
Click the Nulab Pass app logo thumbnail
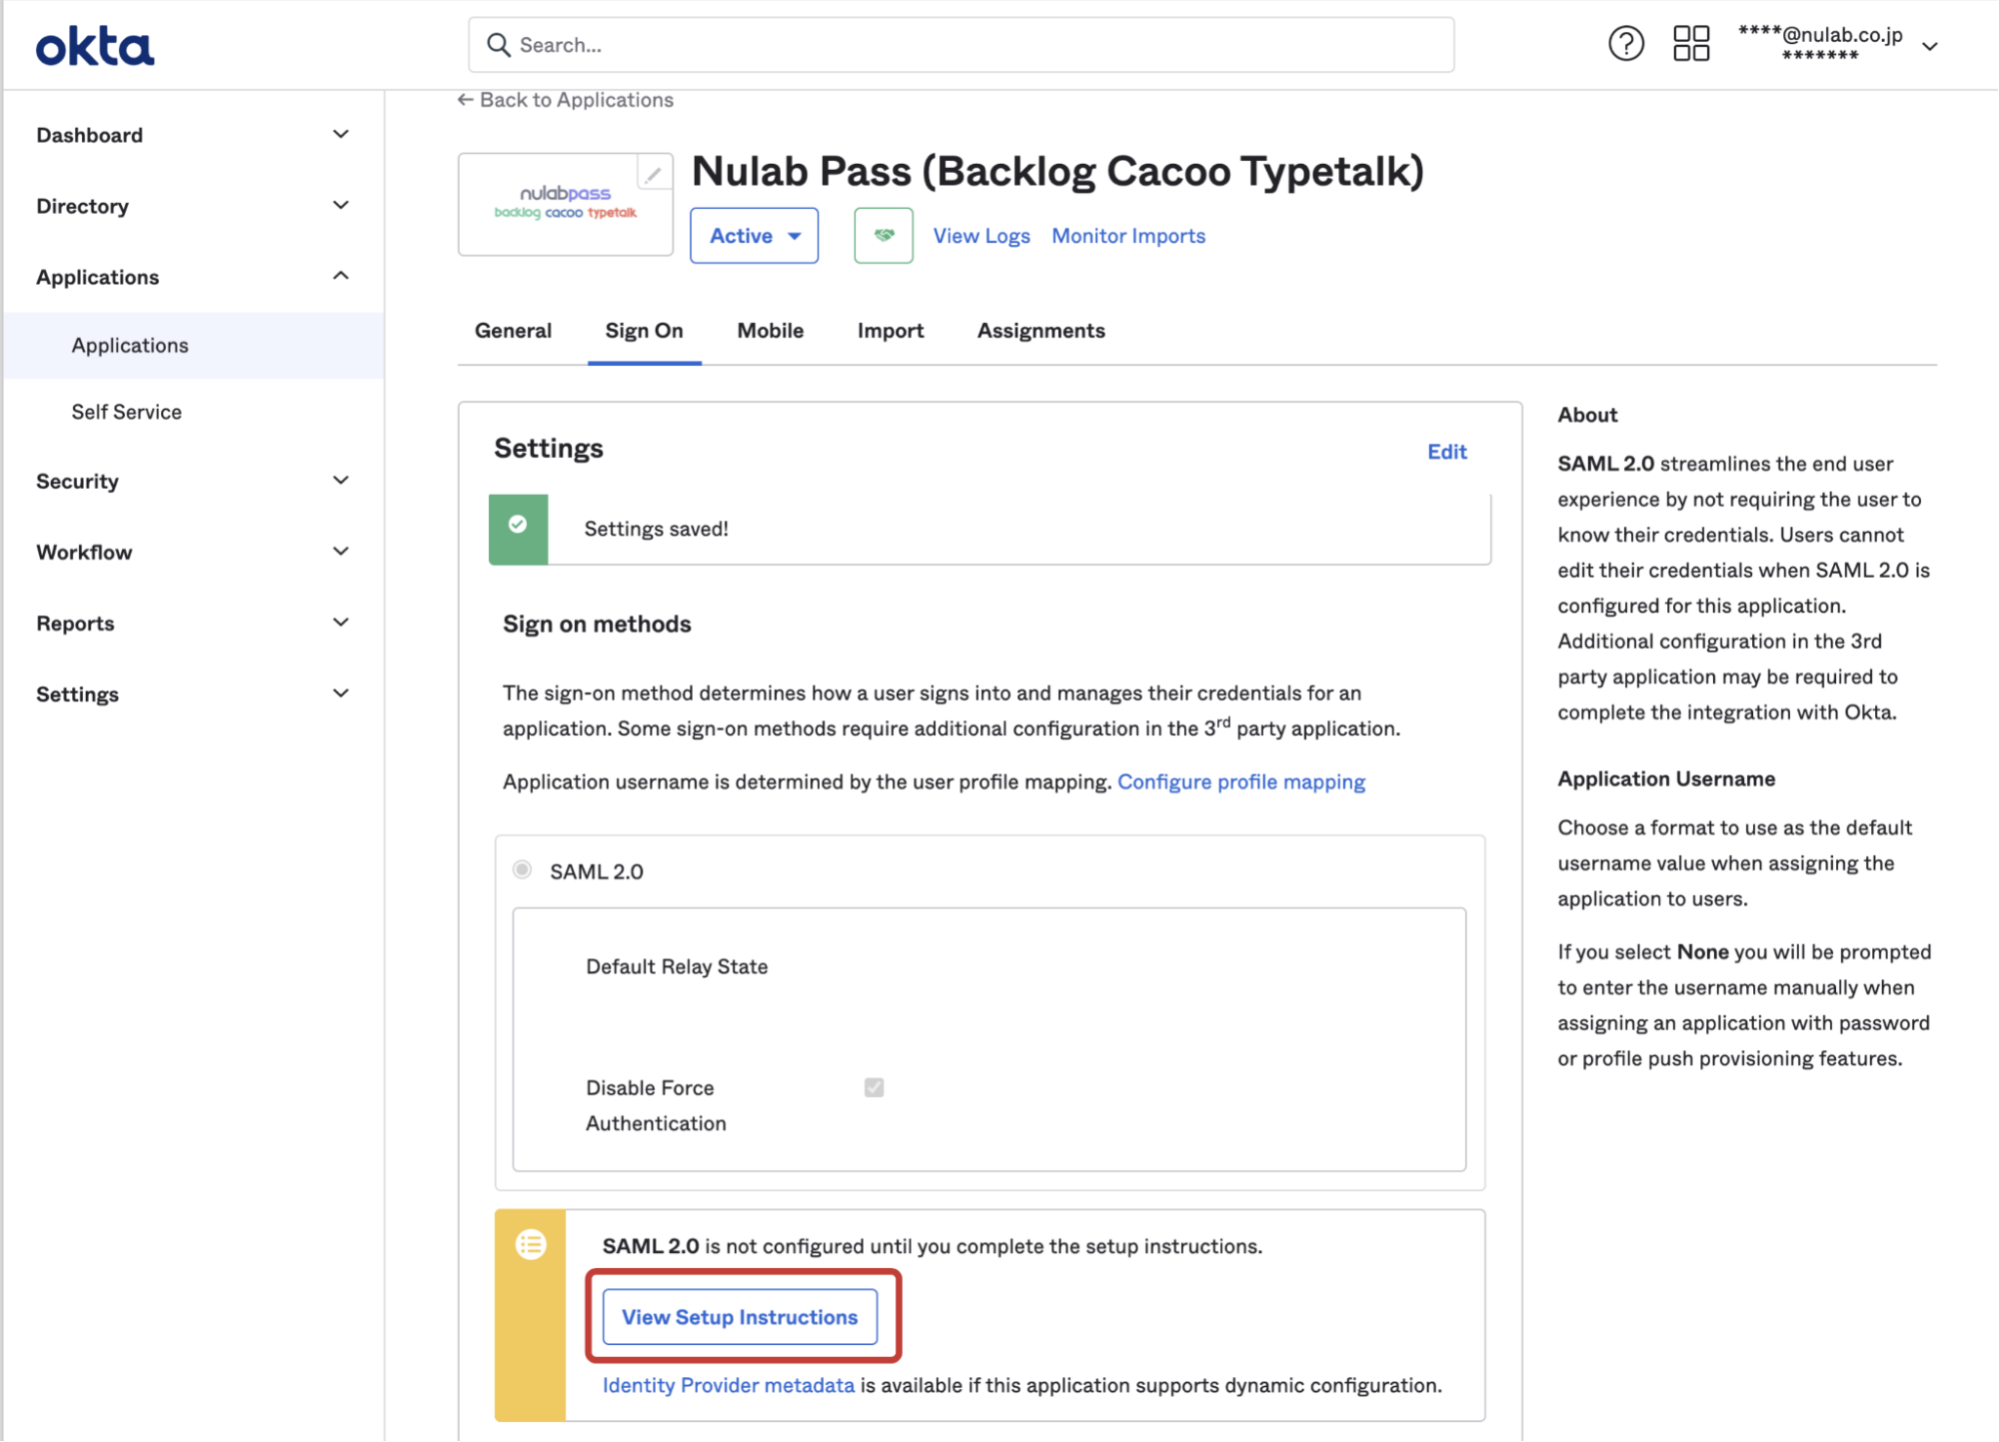tap(565, 203)
